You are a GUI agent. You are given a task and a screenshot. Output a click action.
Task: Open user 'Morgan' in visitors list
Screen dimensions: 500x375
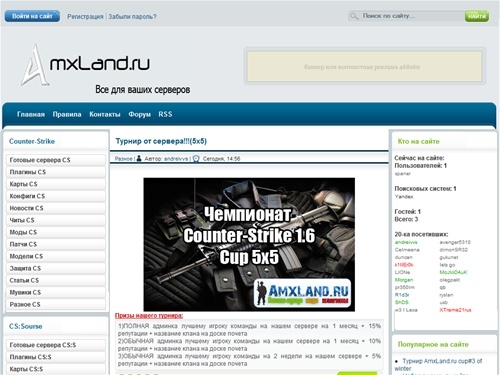point(404,280)
